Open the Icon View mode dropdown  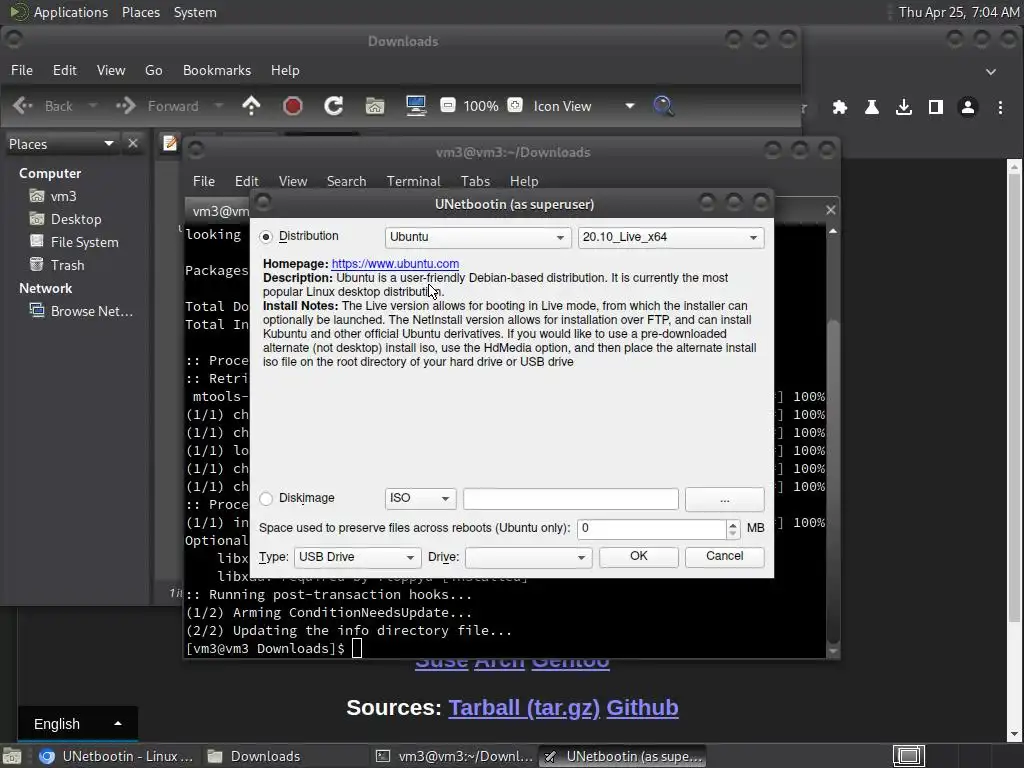(x=583, y=106)
